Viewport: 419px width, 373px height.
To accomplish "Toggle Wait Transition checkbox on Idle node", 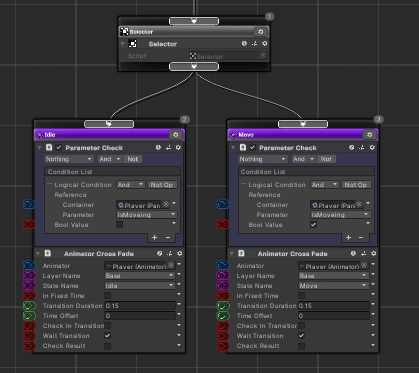I will (x=107, y=336).
